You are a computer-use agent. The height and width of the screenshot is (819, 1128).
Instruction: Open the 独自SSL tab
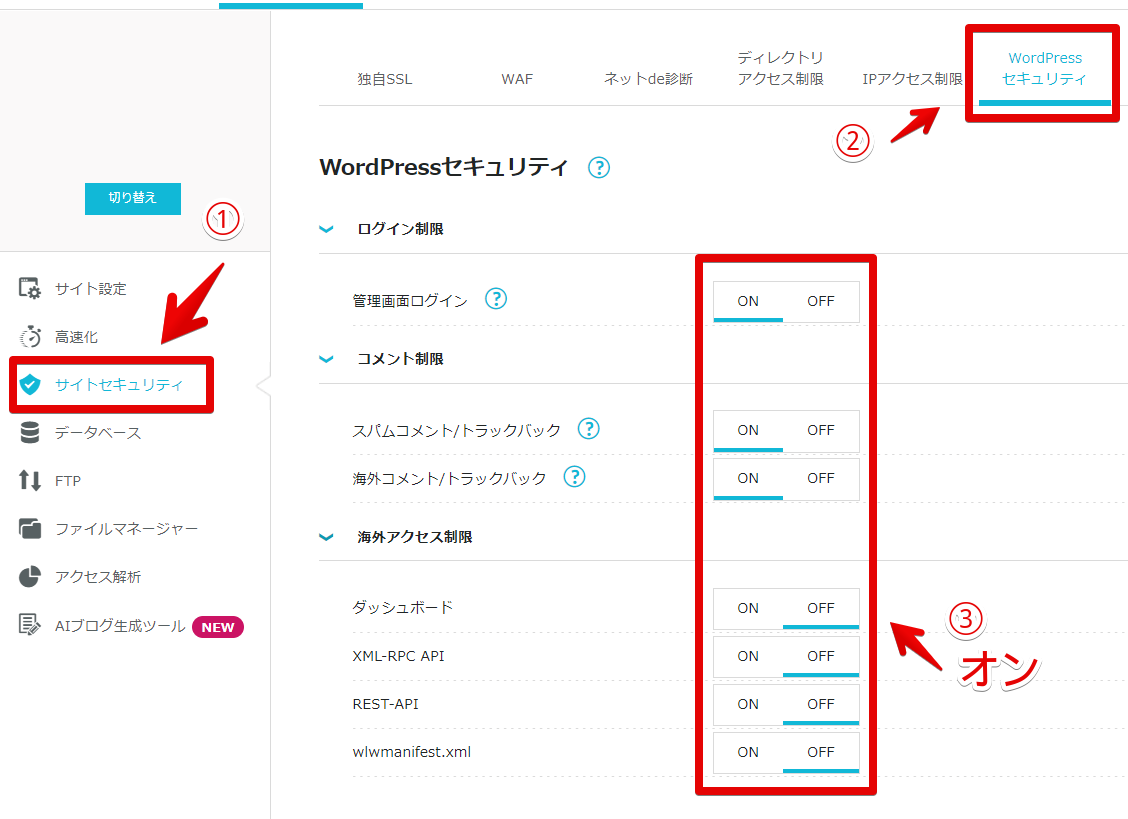tap(385, 79)
